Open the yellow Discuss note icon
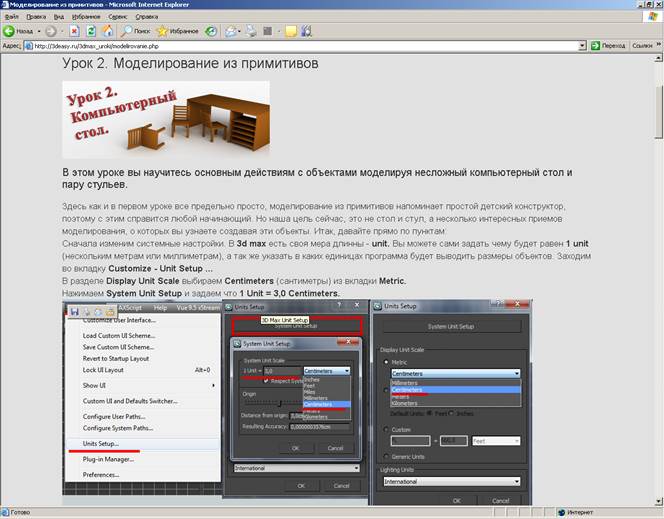This screenshot has height=519, width=664. 291,31
